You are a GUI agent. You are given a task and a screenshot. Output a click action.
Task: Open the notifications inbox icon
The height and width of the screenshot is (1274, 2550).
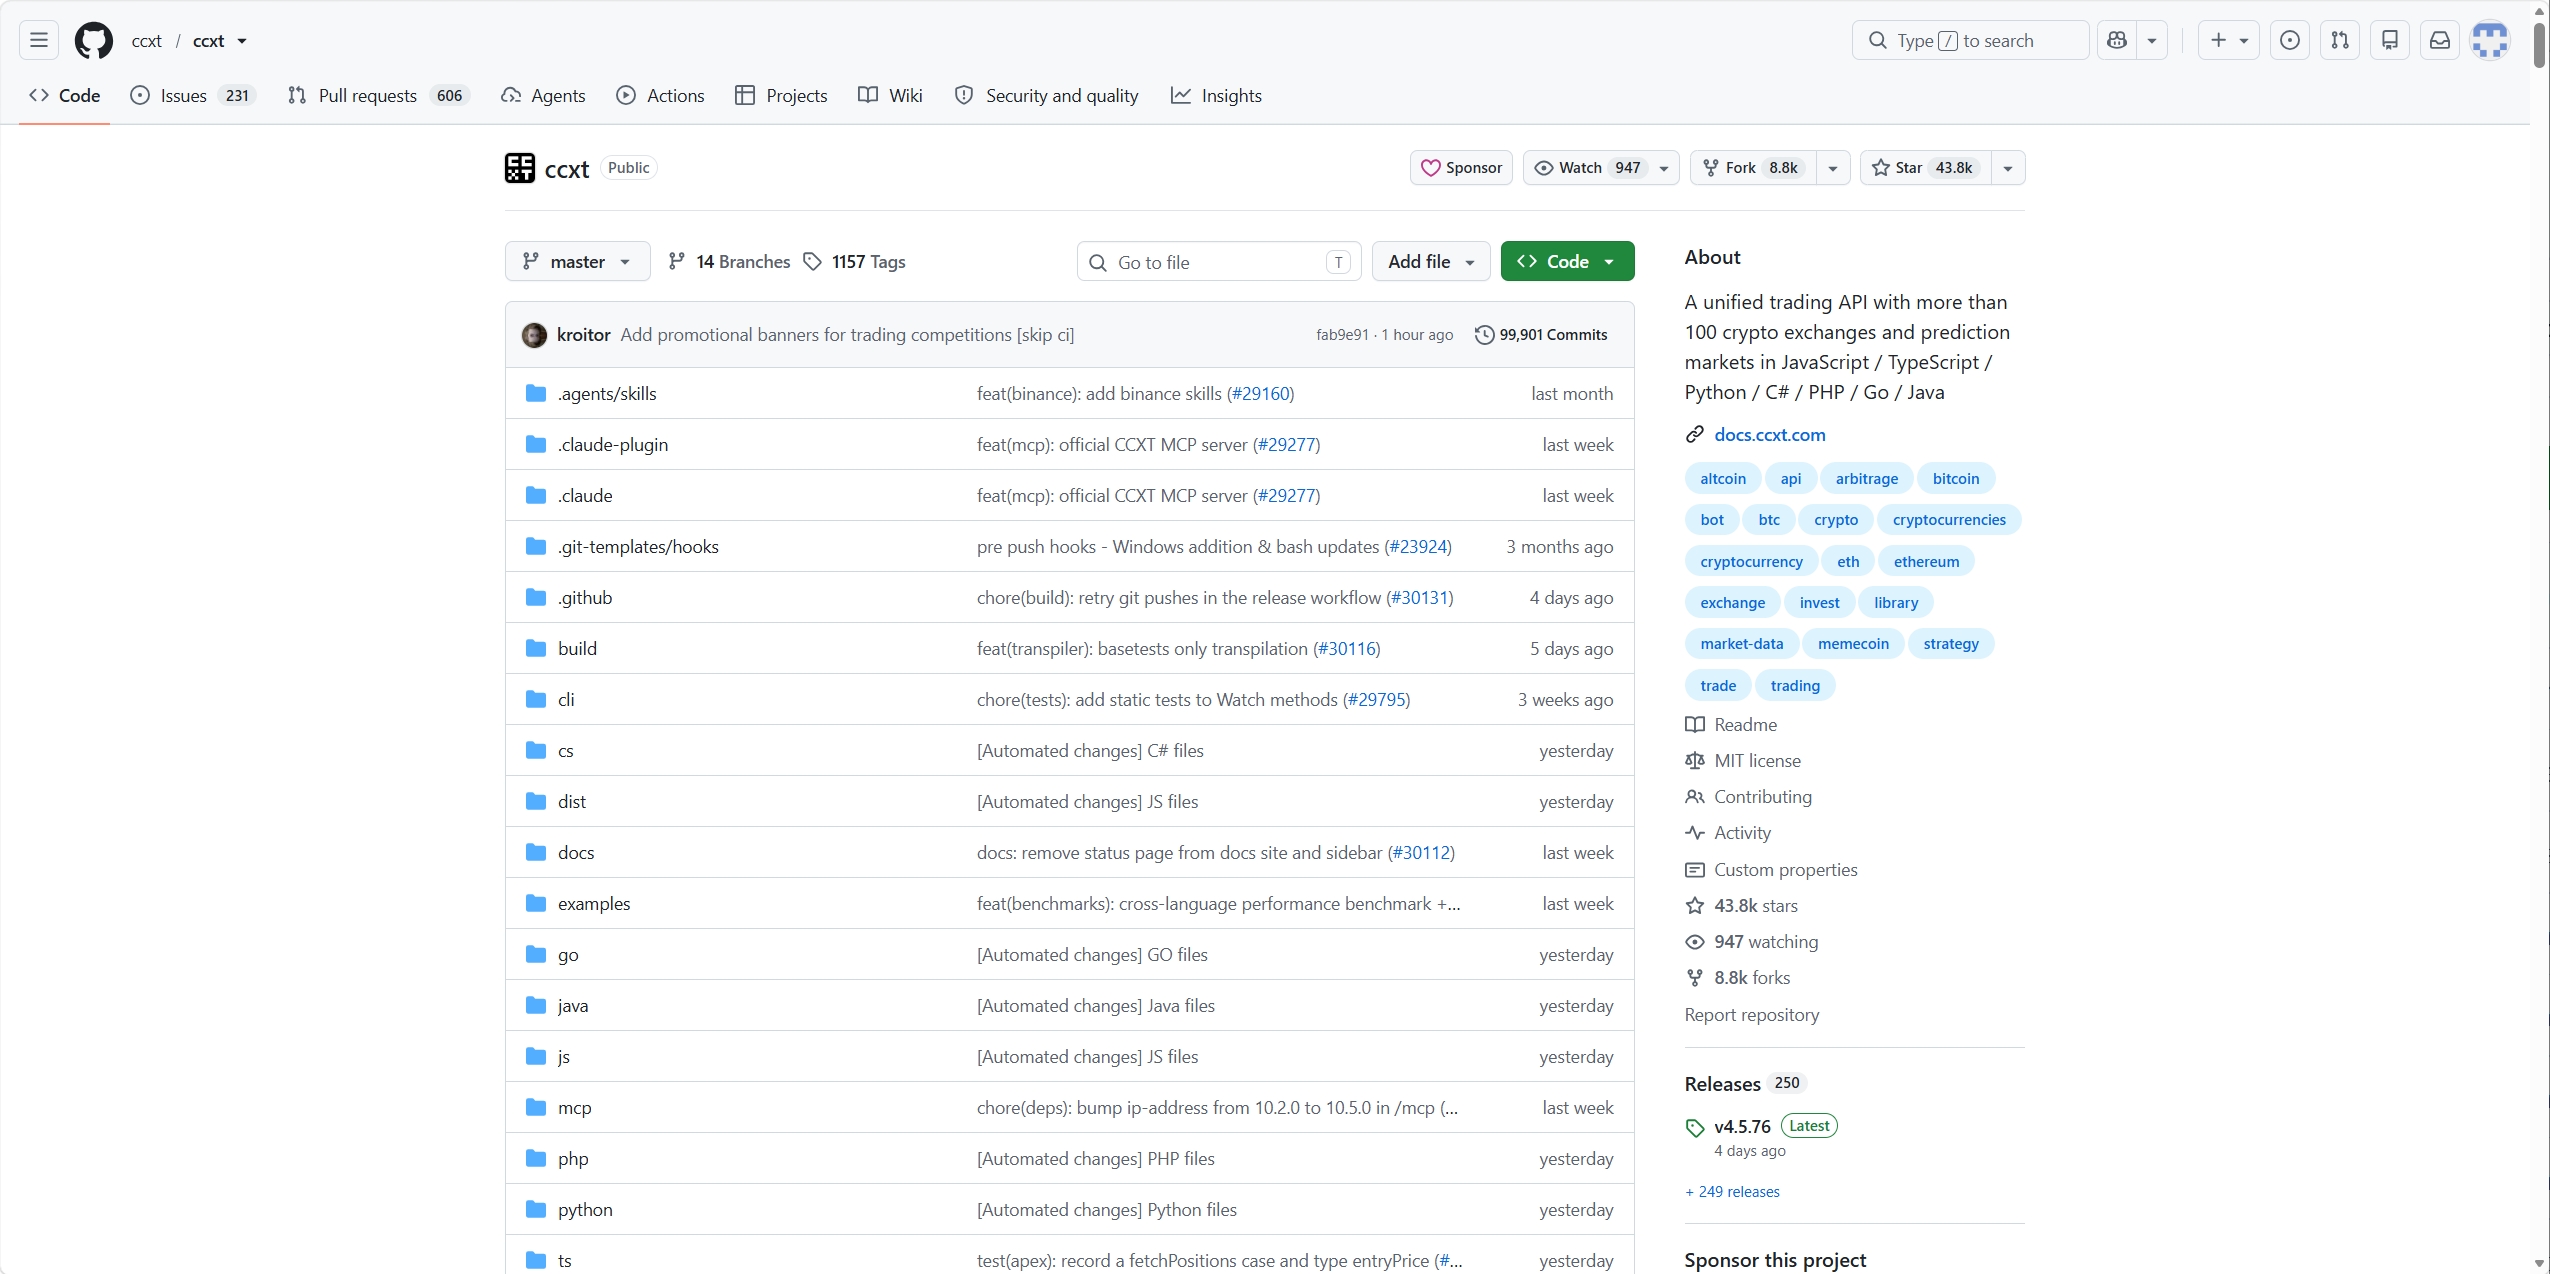pos(2440,40)
